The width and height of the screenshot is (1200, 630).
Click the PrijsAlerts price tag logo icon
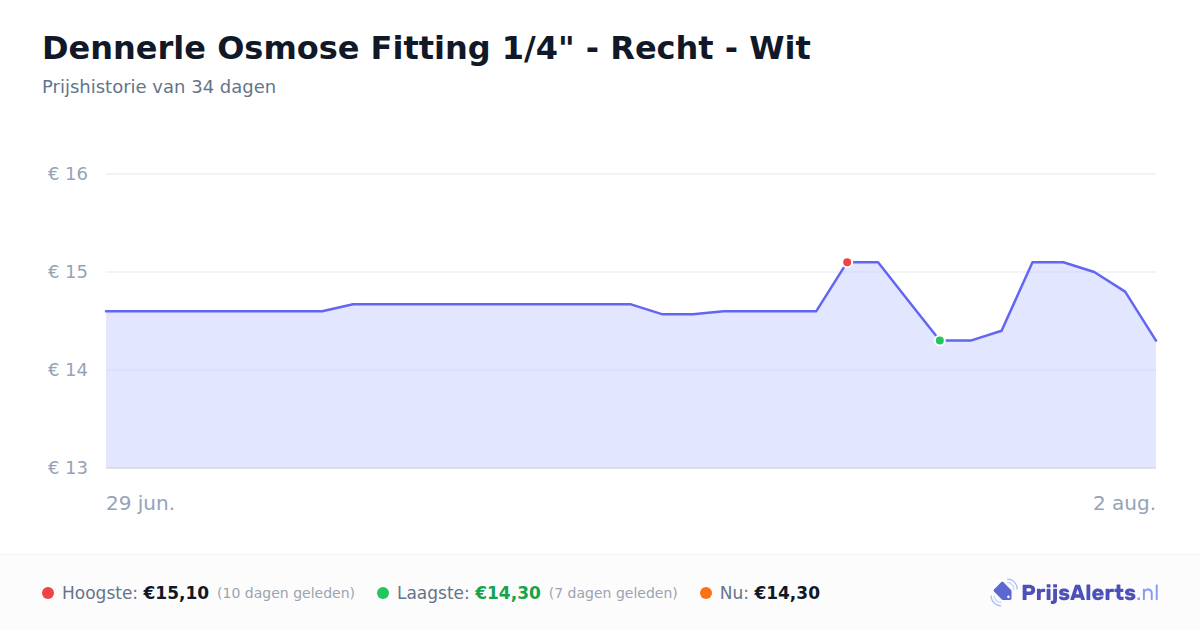1004,593
